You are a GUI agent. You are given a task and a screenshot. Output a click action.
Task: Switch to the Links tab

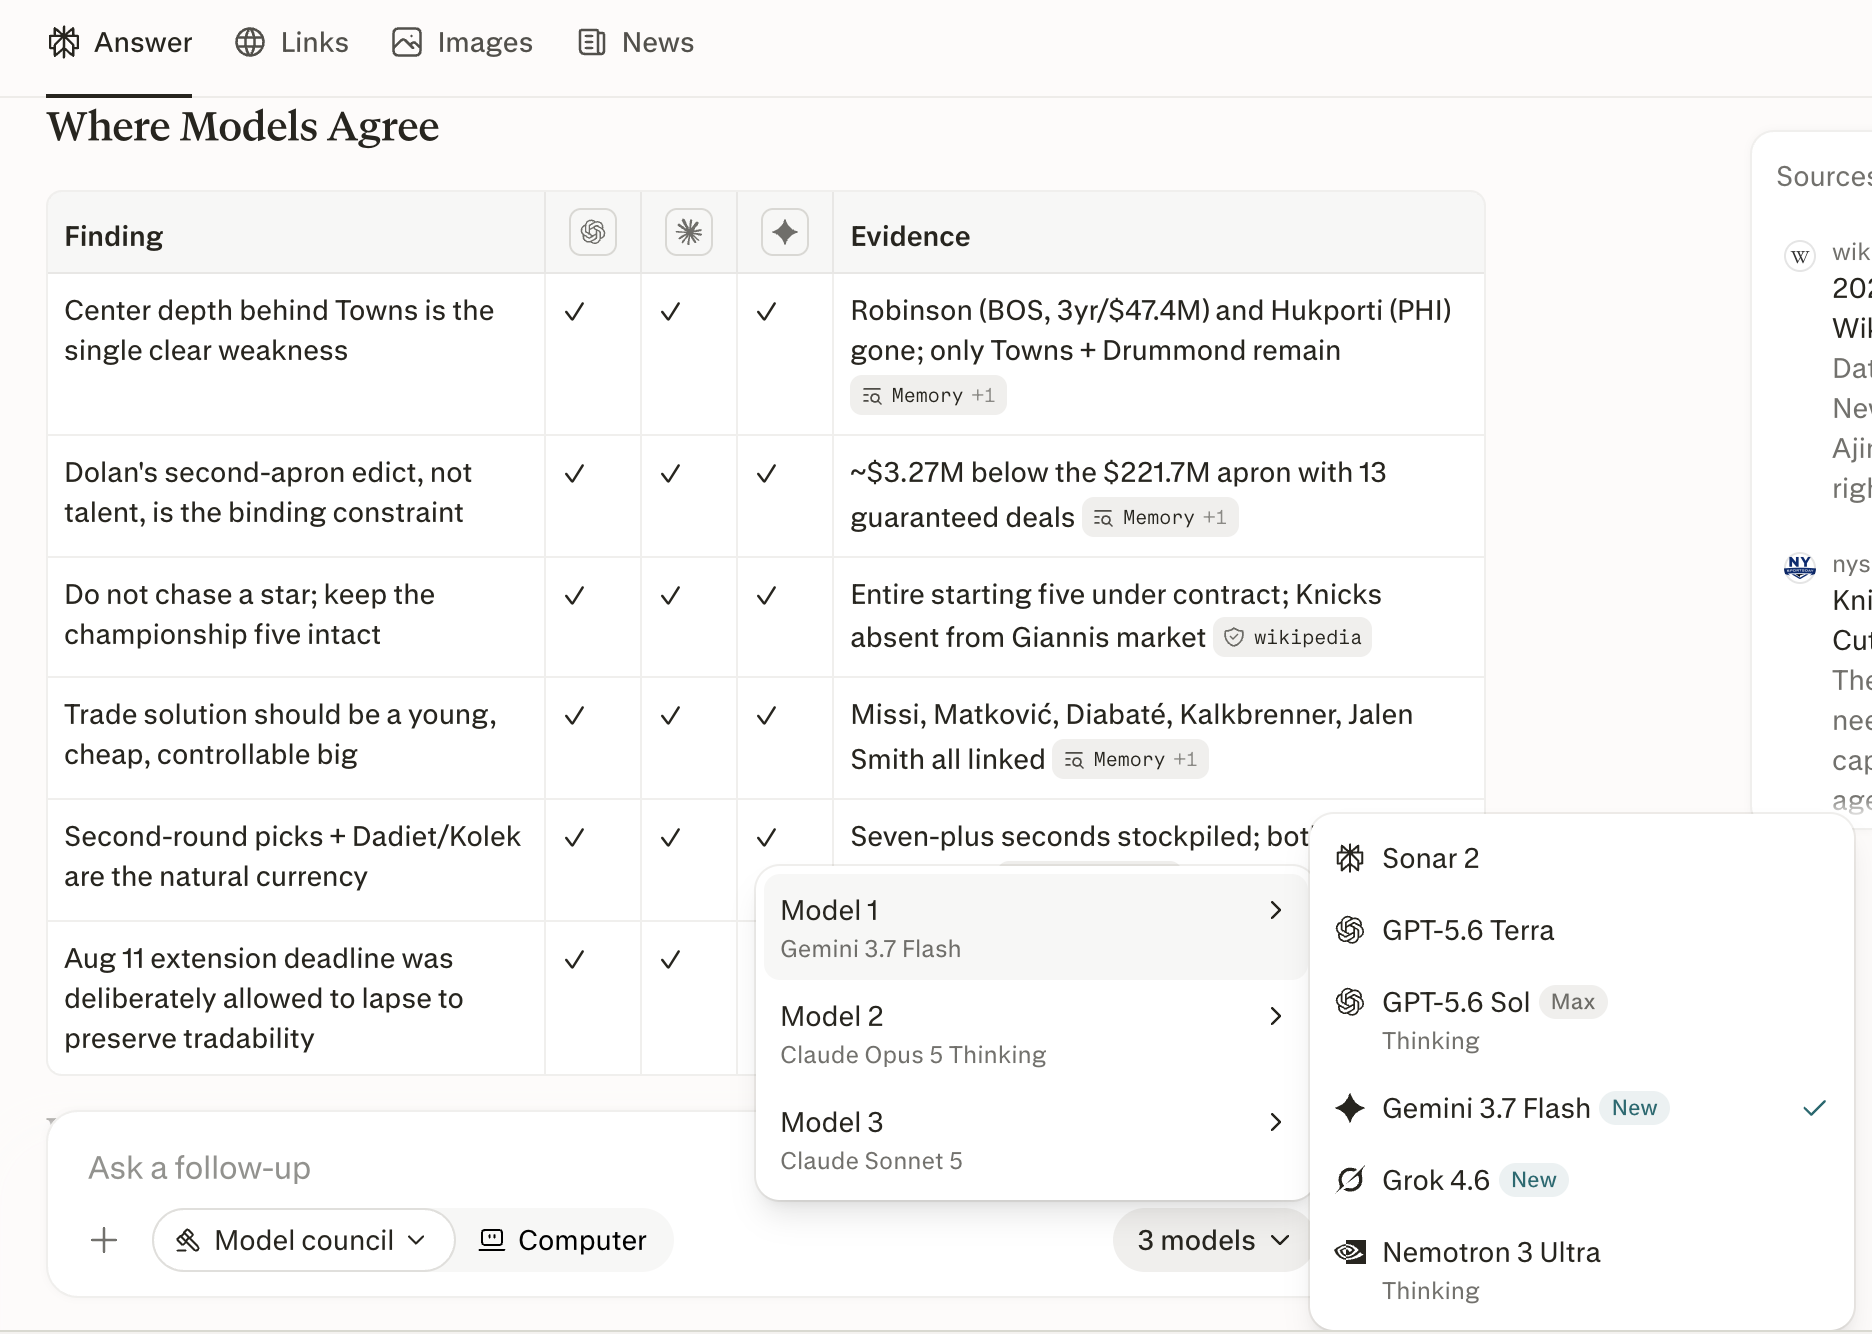coord(292,42)
